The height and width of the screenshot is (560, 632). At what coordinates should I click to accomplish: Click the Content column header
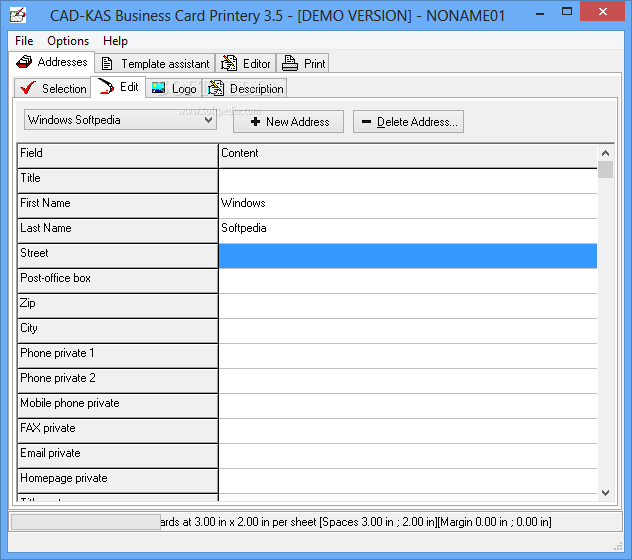(408, 156)
